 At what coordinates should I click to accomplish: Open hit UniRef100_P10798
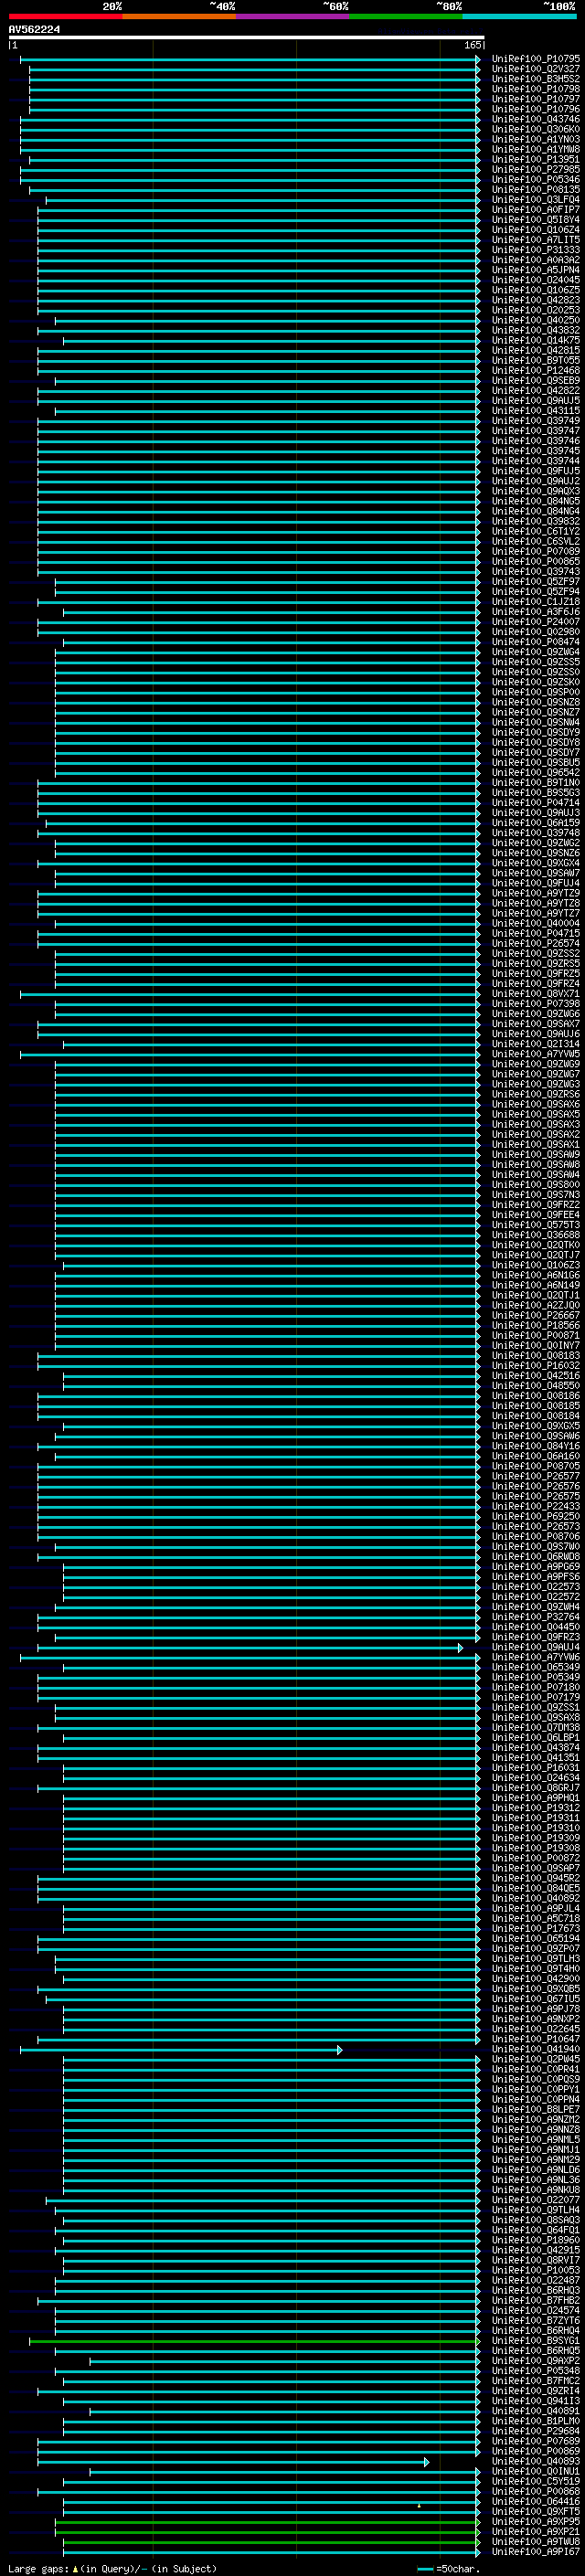(x=535, y=89)
